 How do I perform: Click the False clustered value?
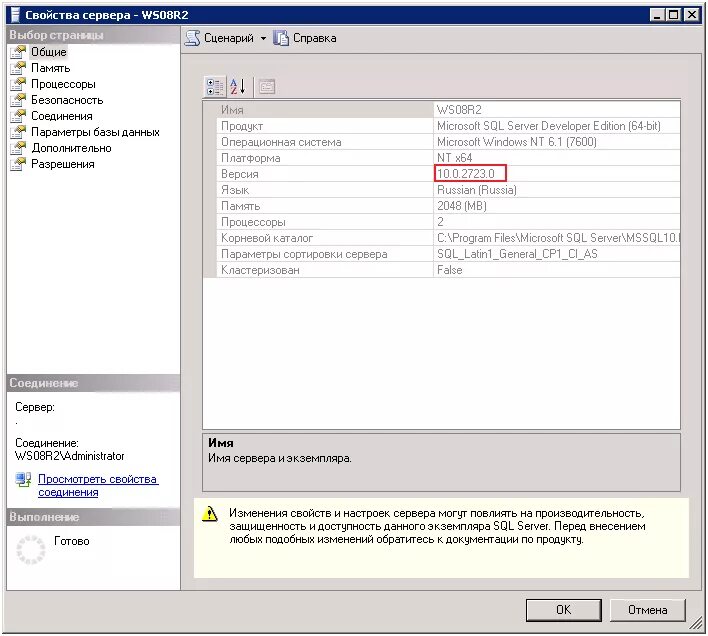(x=449, y=270)
